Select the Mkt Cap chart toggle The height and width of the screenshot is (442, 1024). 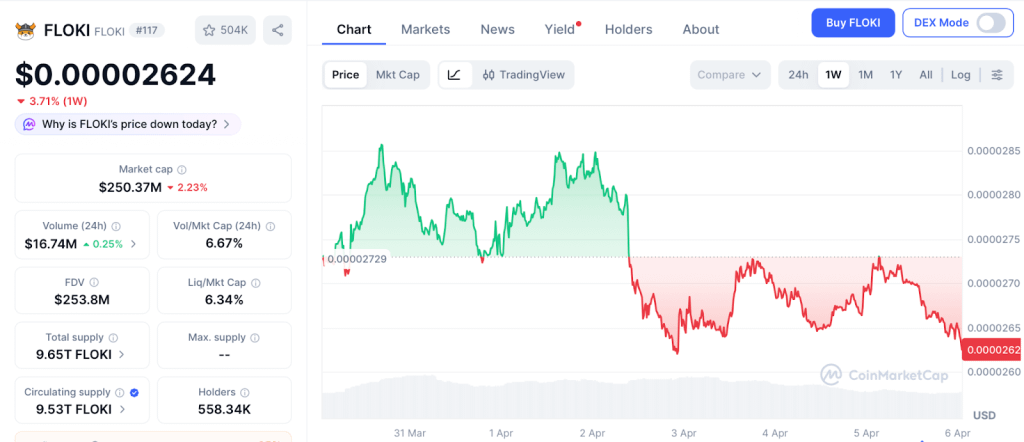point(397,75)
